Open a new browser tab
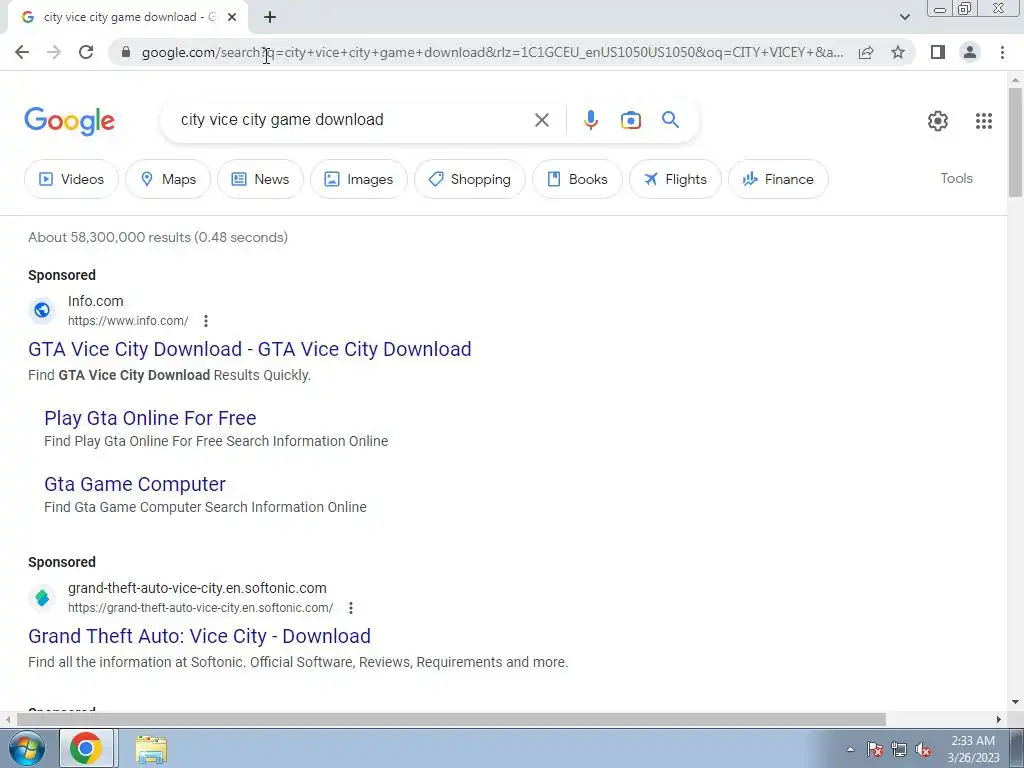Viewport: 1024px width, 768px height. click(x=270, y=17)
